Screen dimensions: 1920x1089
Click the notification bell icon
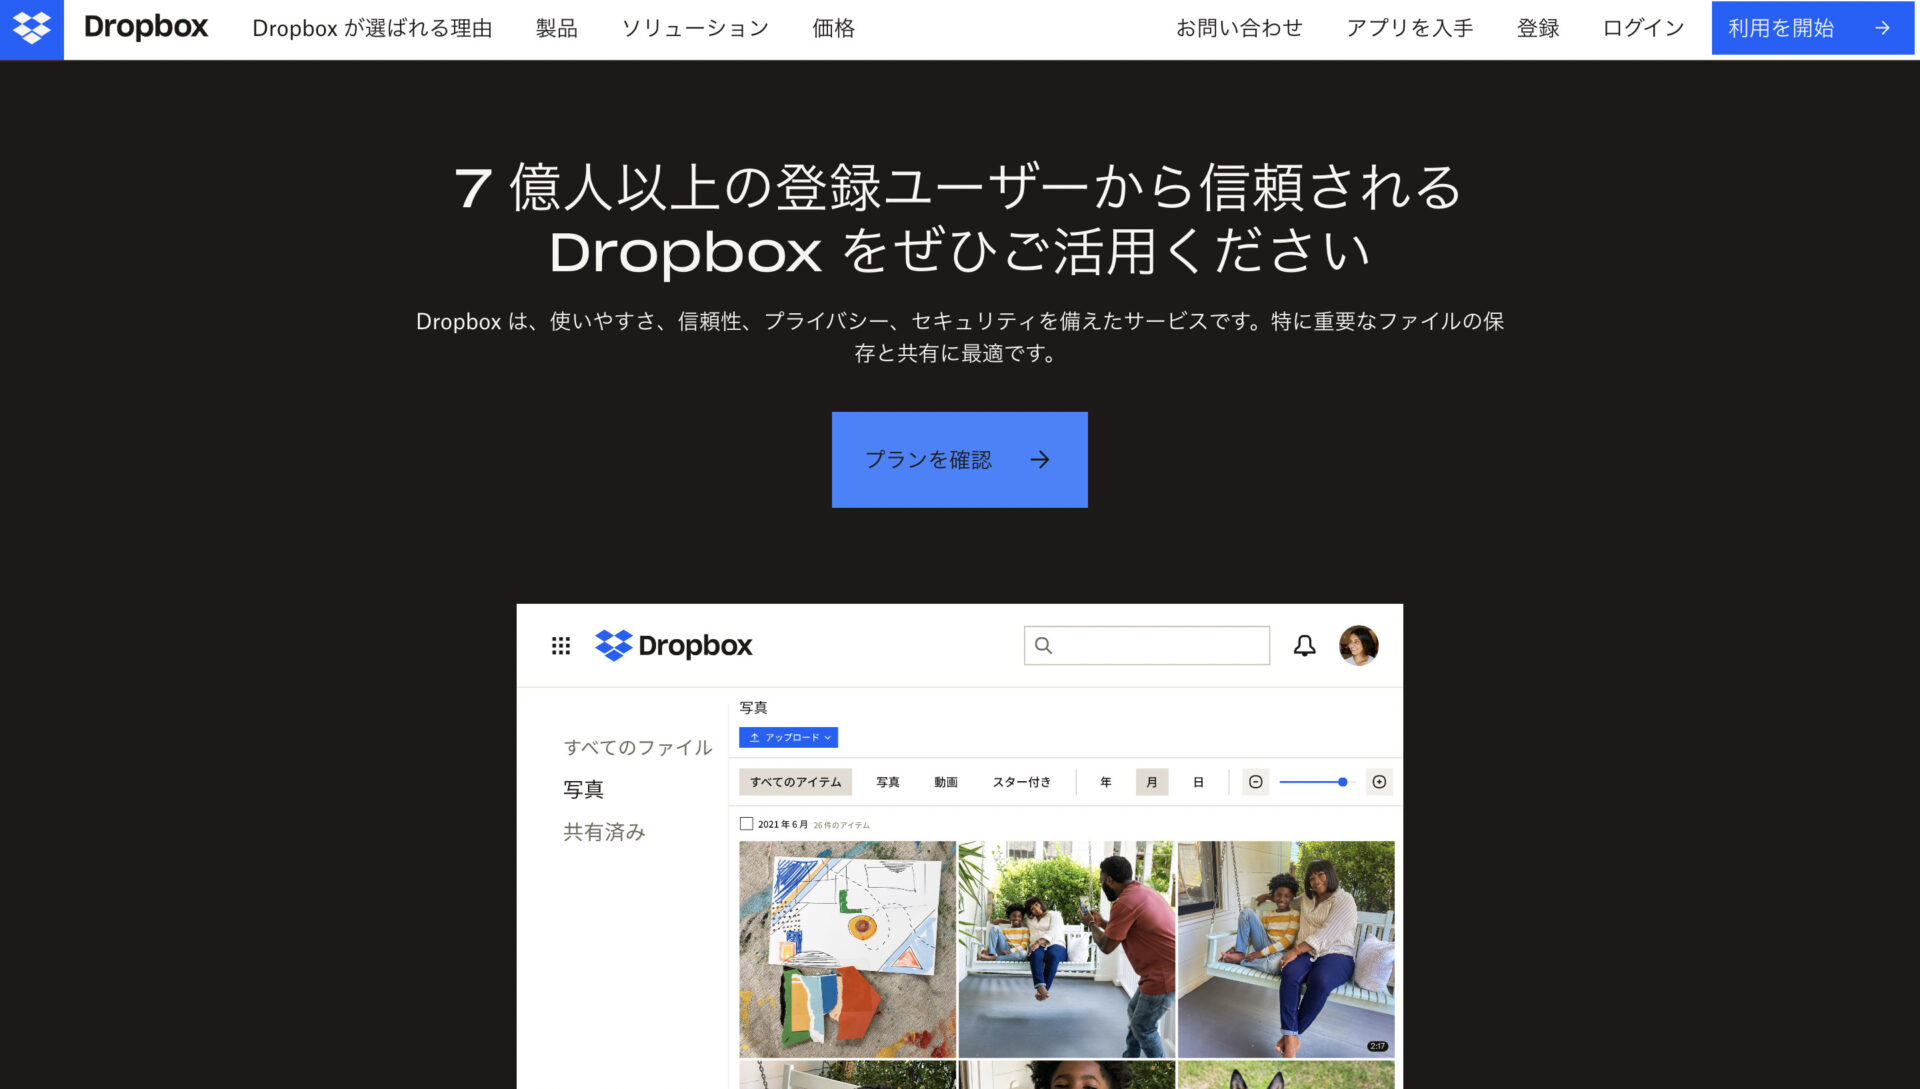pos(1304,645)
